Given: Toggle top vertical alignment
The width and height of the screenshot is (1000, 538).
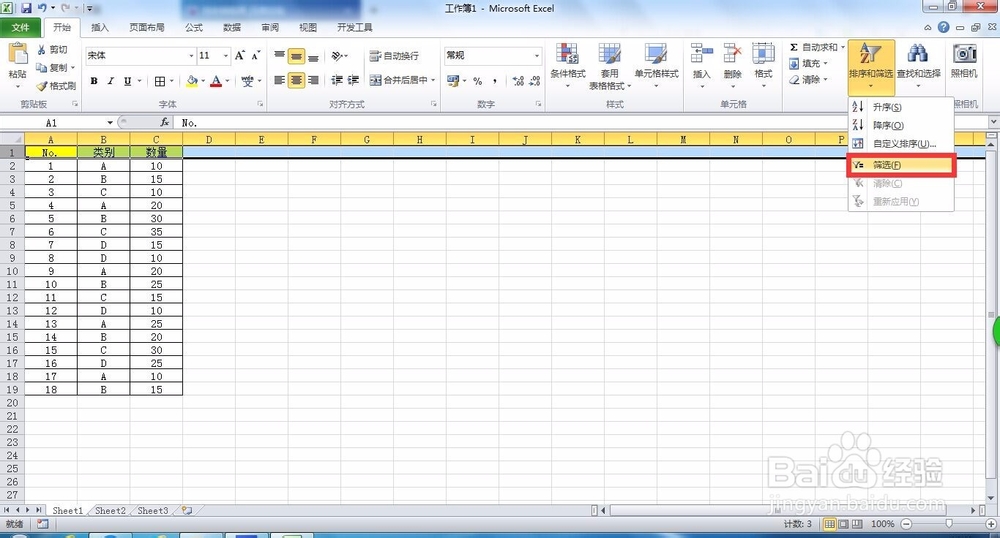Looking at the screenshot, I should coord(279,56).
